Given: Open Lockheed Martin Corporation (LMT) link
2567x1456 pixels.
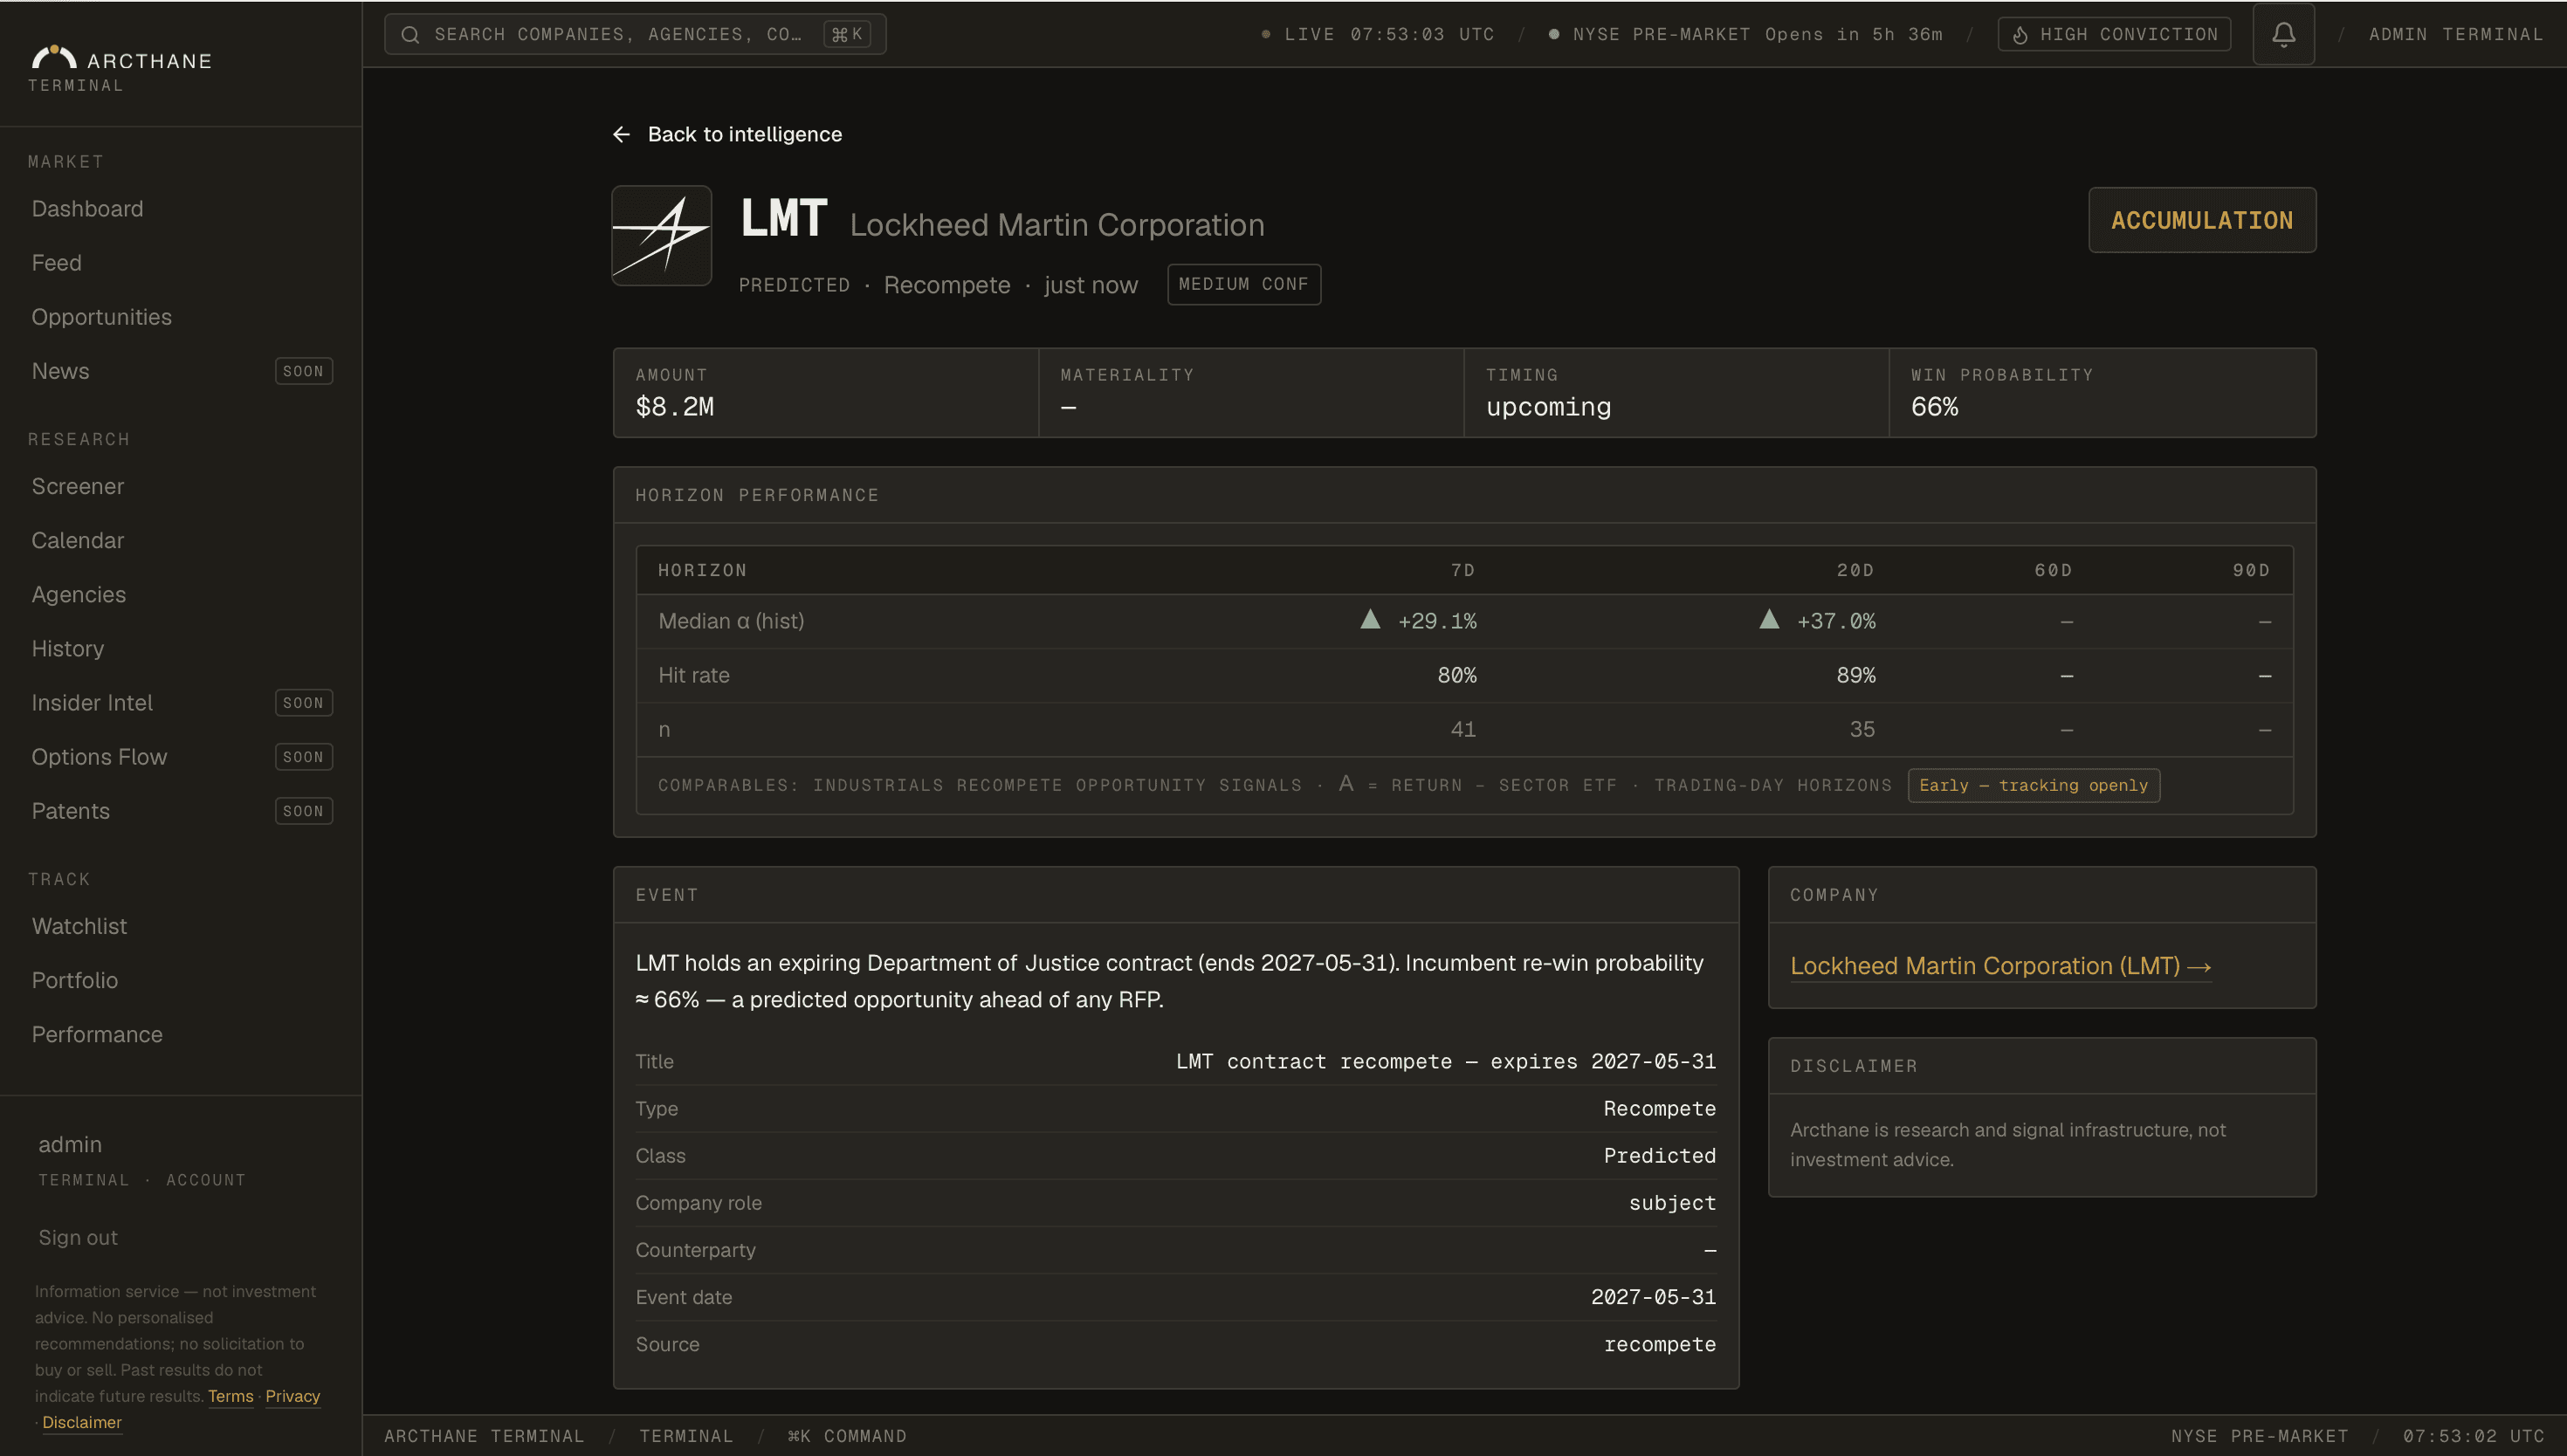Looking at the screenshot, I should (x=2000, y=966).
